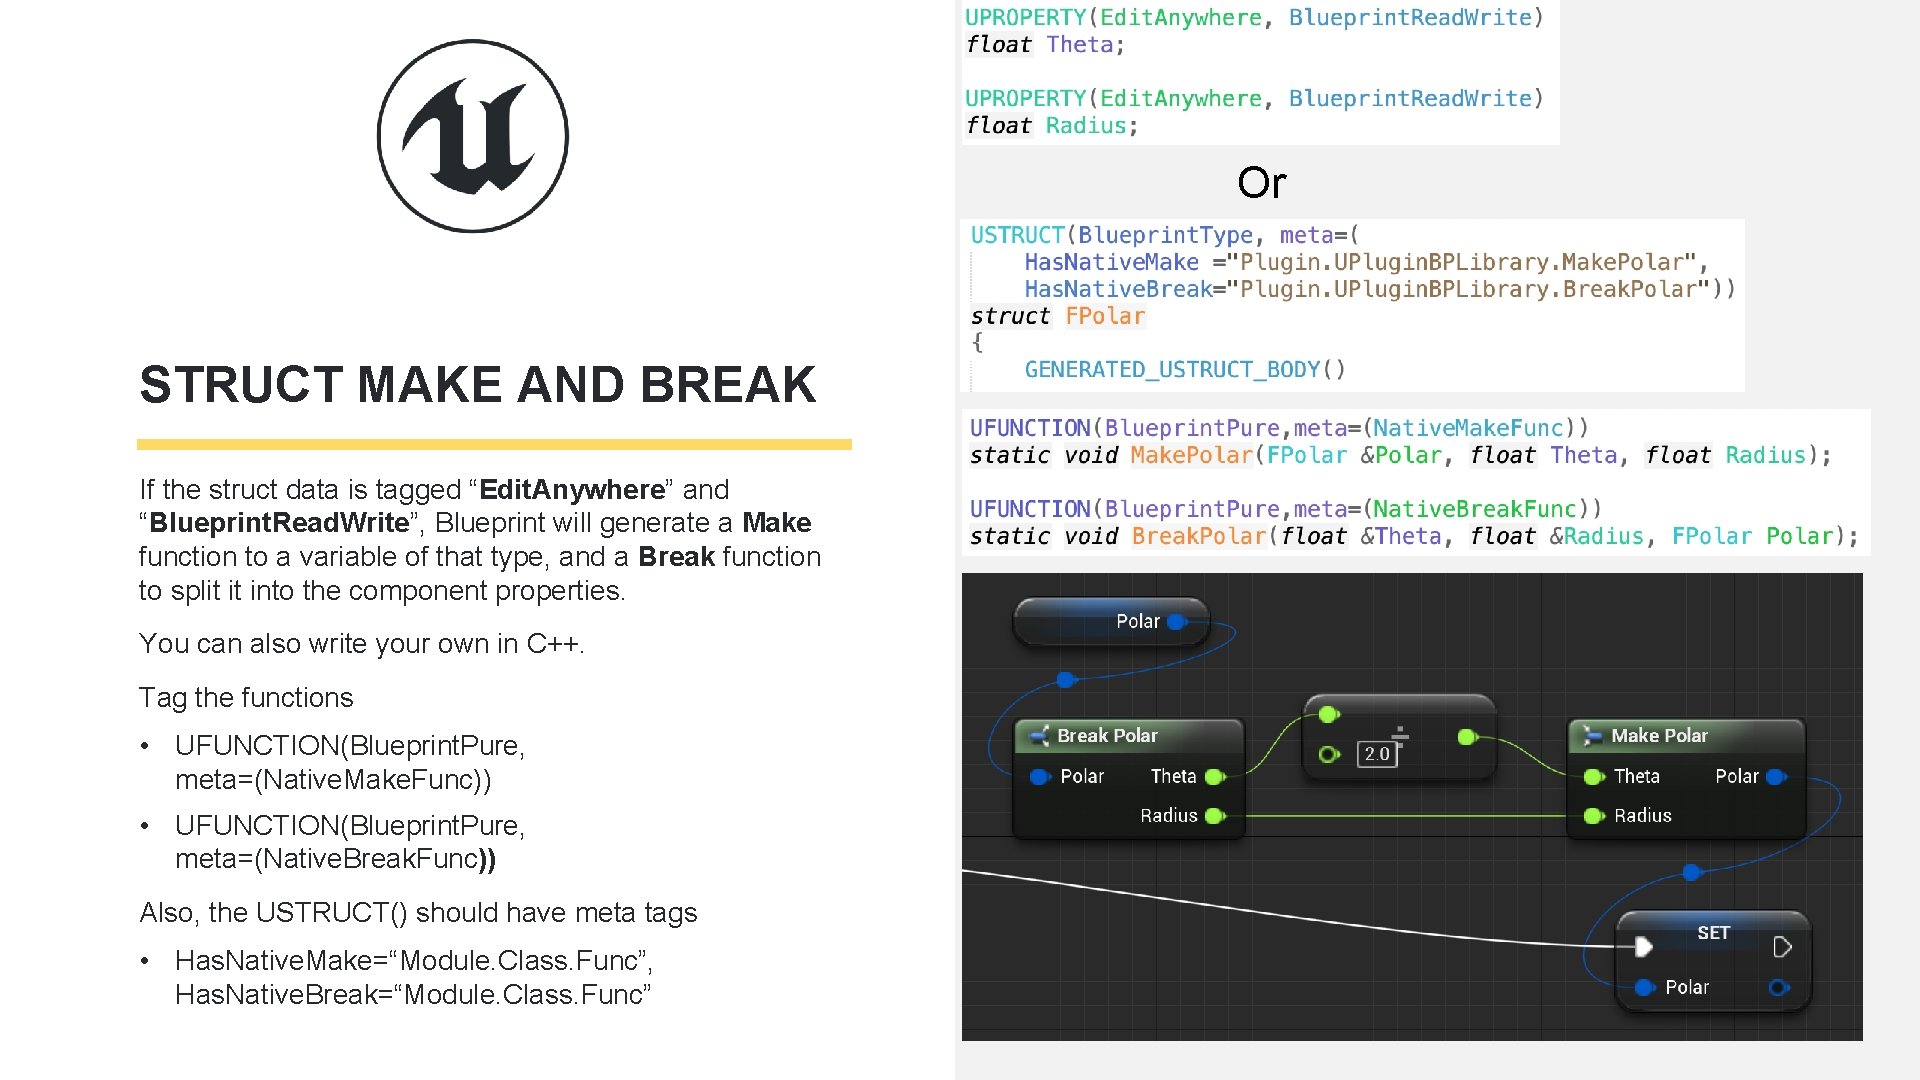The width and height of the screenshot is (1920, 1080).
Task: Click the Unreal Engine logo
Action: [472, 135]
